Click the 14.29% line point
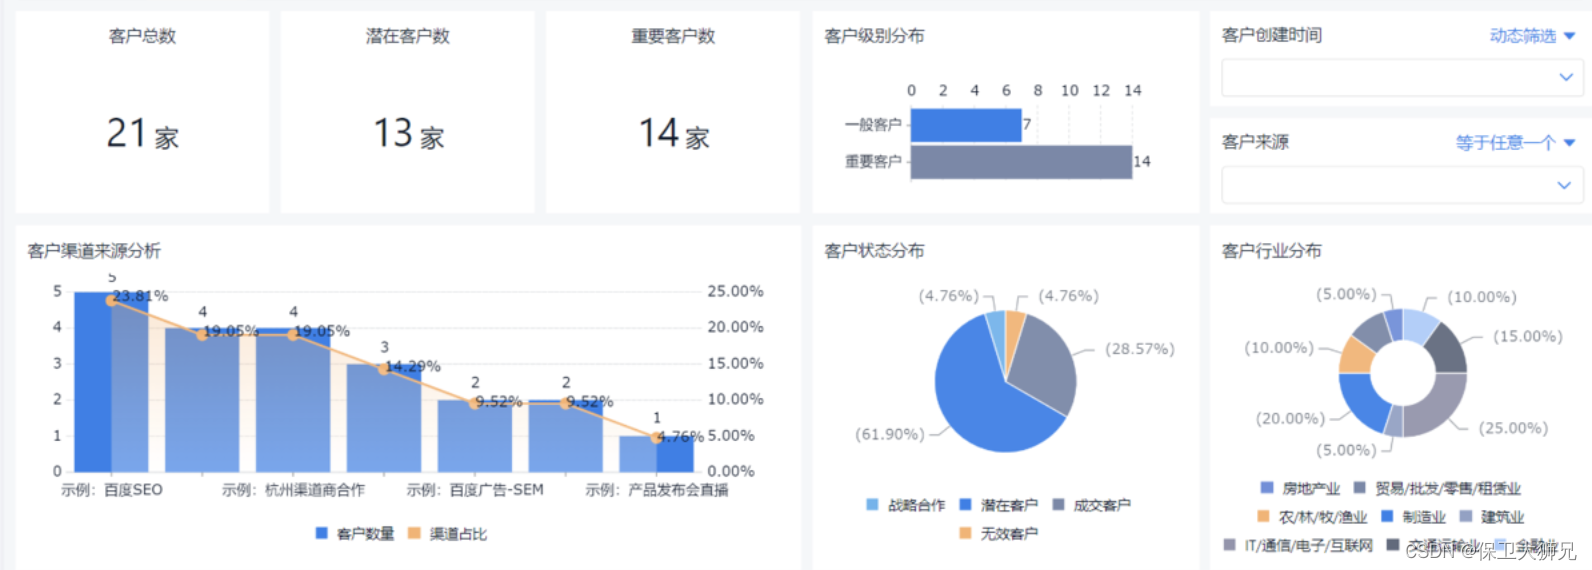This screenshot has width=1592, height=570. (384, 369)
